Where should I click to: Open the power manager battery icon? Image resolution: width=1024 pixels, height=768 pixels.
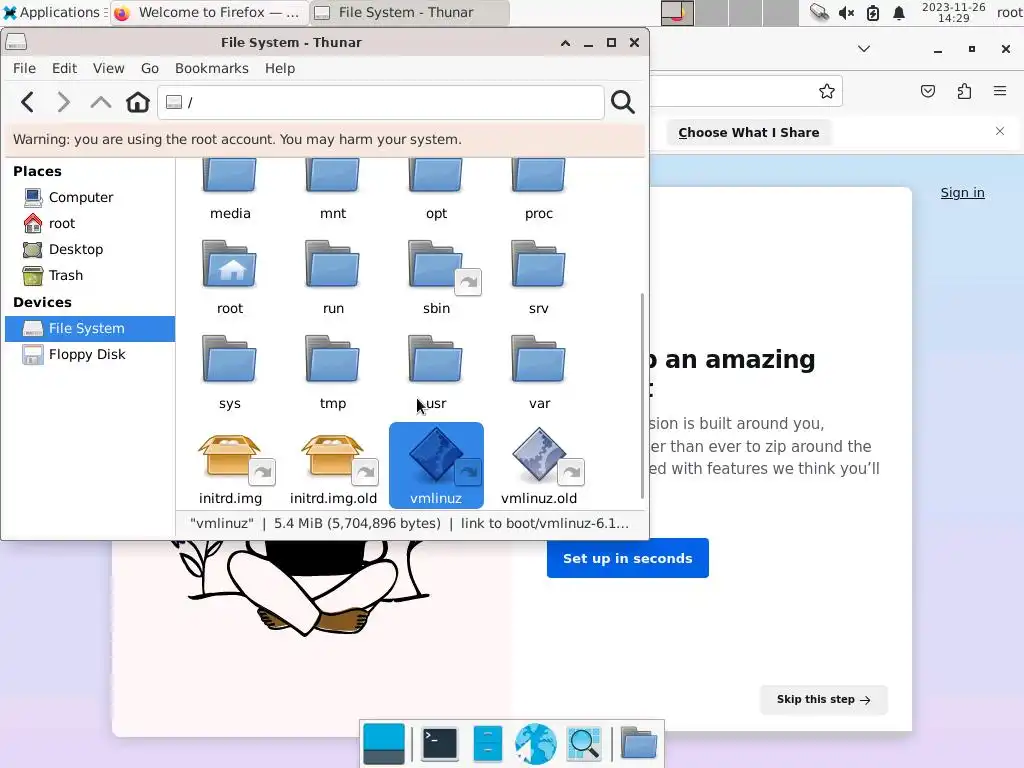[872, 12]
